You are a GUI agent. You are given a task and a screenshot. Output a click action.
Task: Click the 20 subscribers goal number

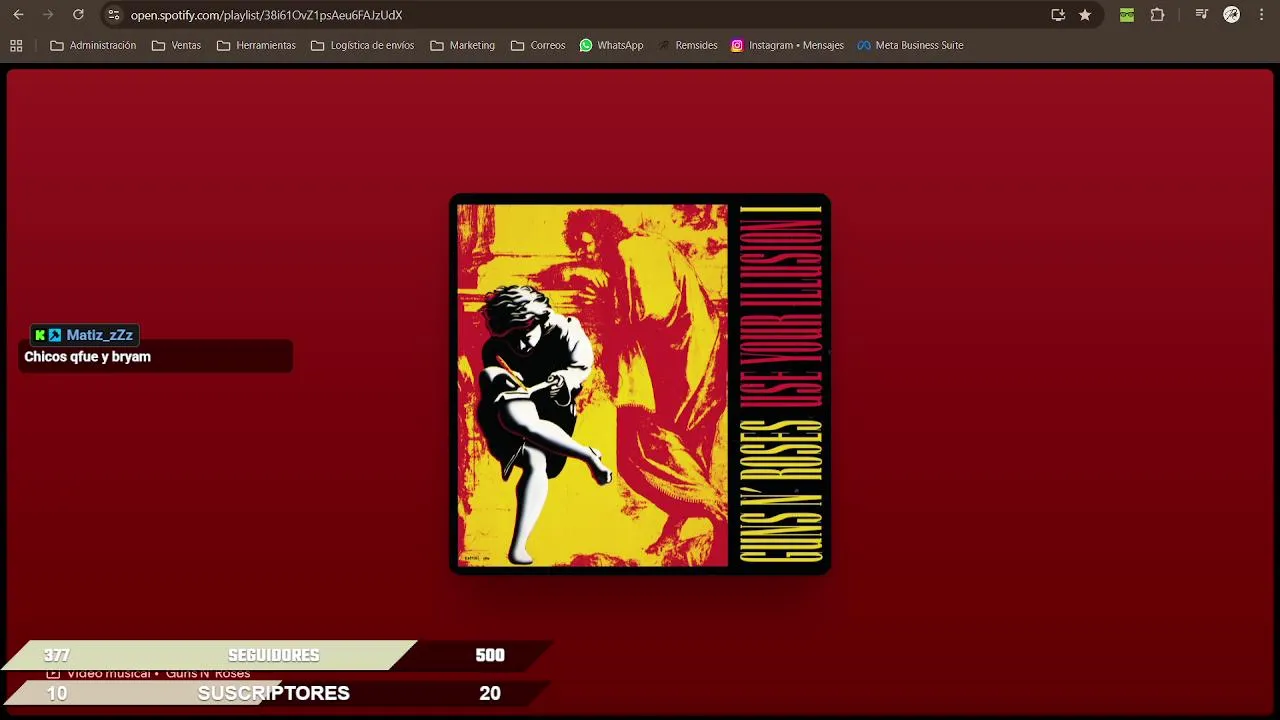pos(490,693)
